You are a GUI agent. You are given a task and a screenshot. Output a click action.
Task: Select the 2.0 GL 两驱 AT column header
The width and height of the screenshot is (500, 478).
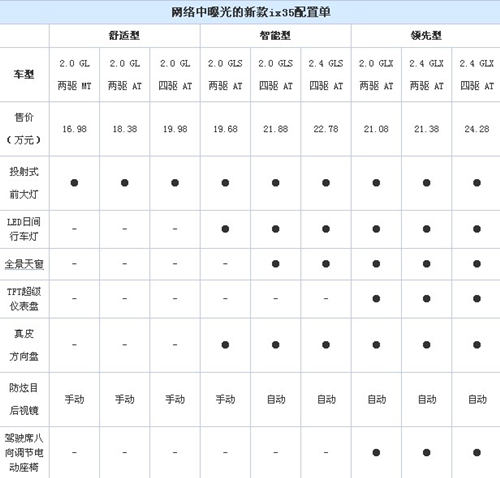(x=125, y=74)
